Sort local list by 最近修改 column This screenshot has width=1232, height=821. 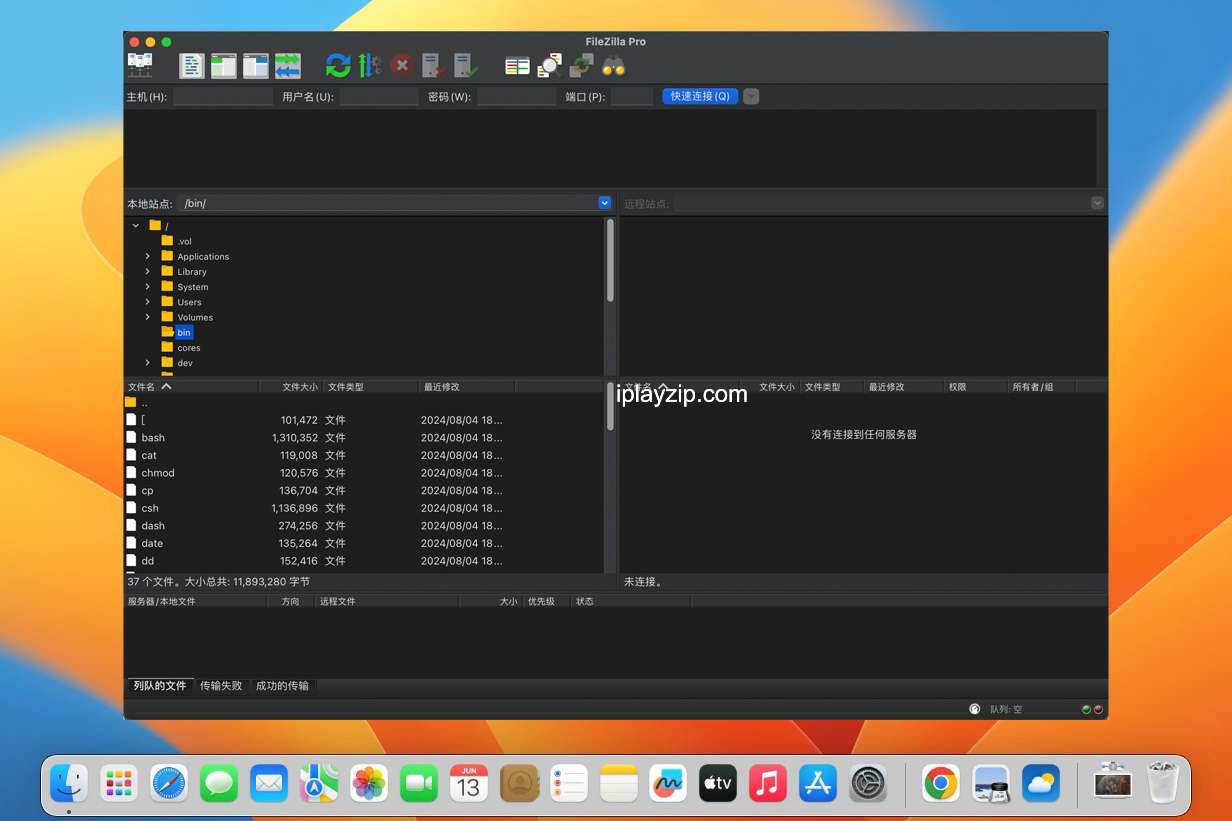click(466, 387)
